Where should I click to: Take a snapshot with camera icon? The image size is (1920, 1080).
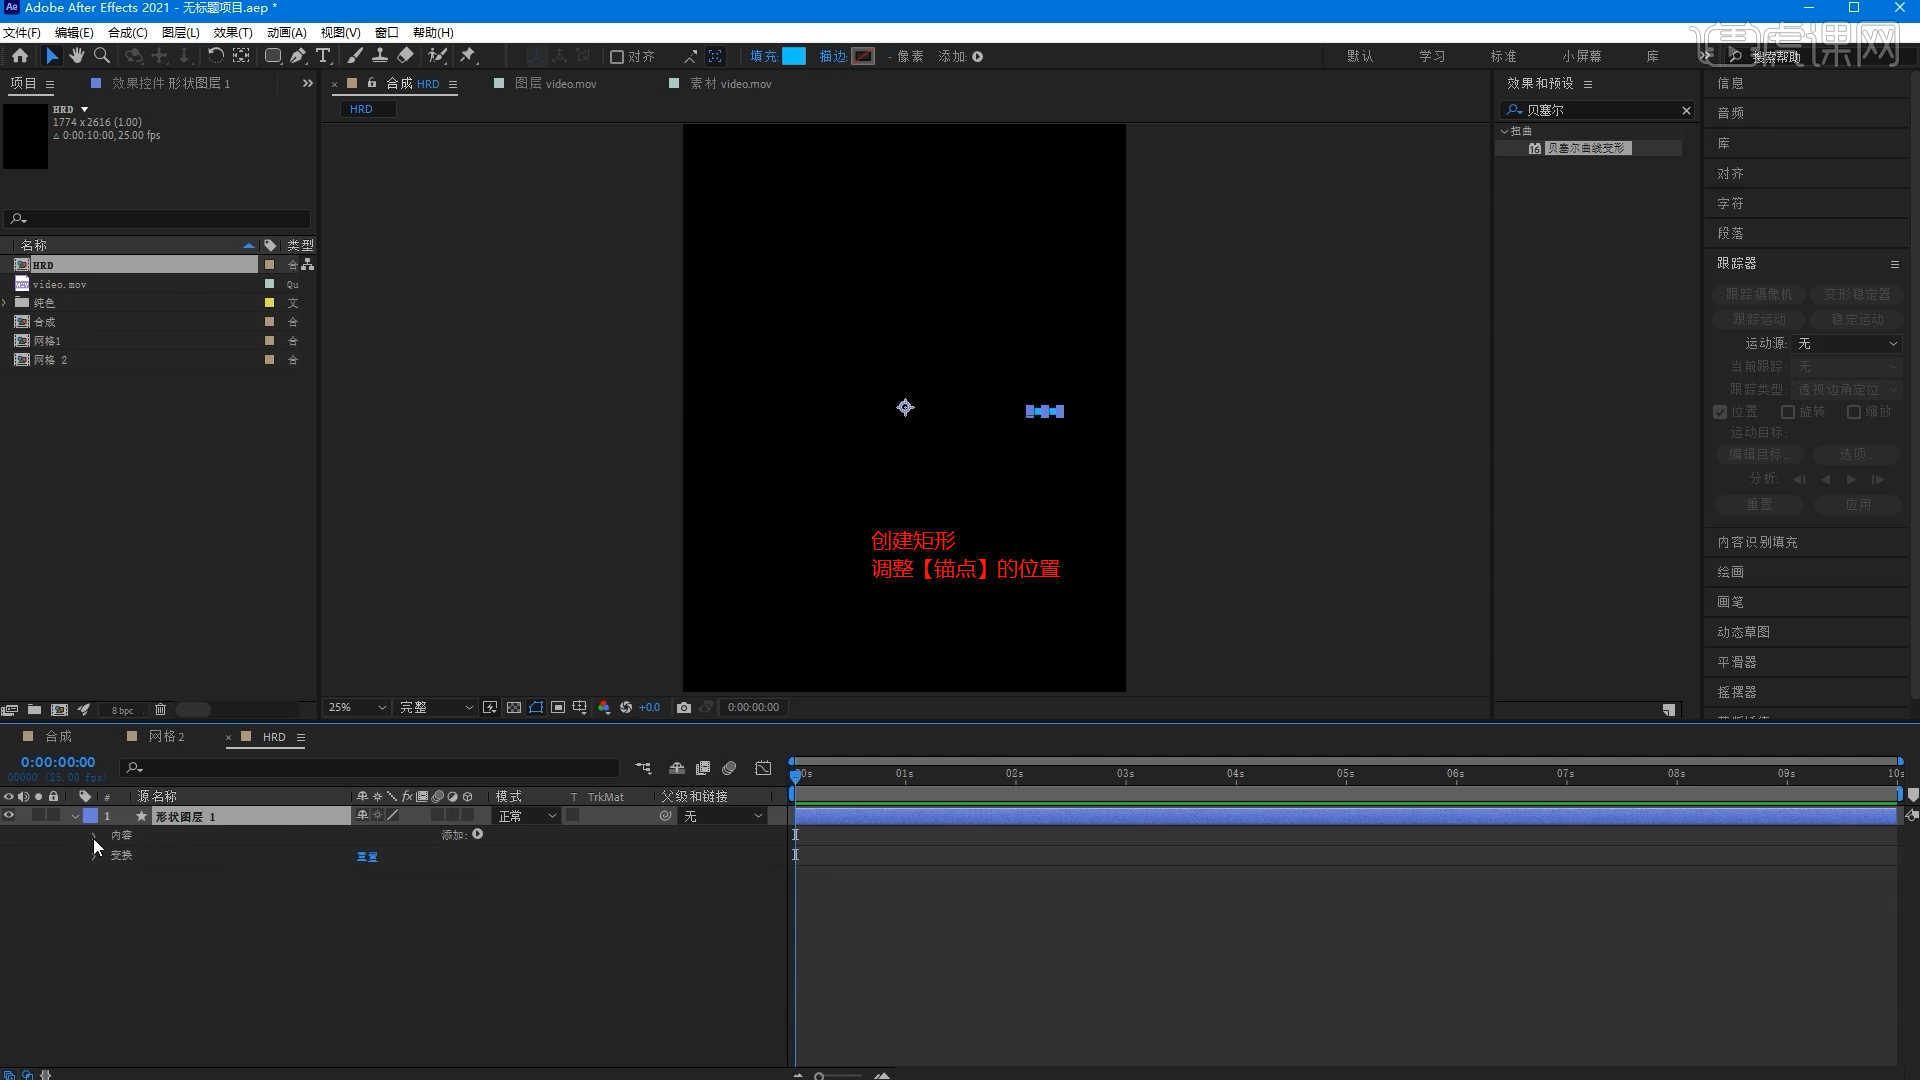click(x=684, y=707)
